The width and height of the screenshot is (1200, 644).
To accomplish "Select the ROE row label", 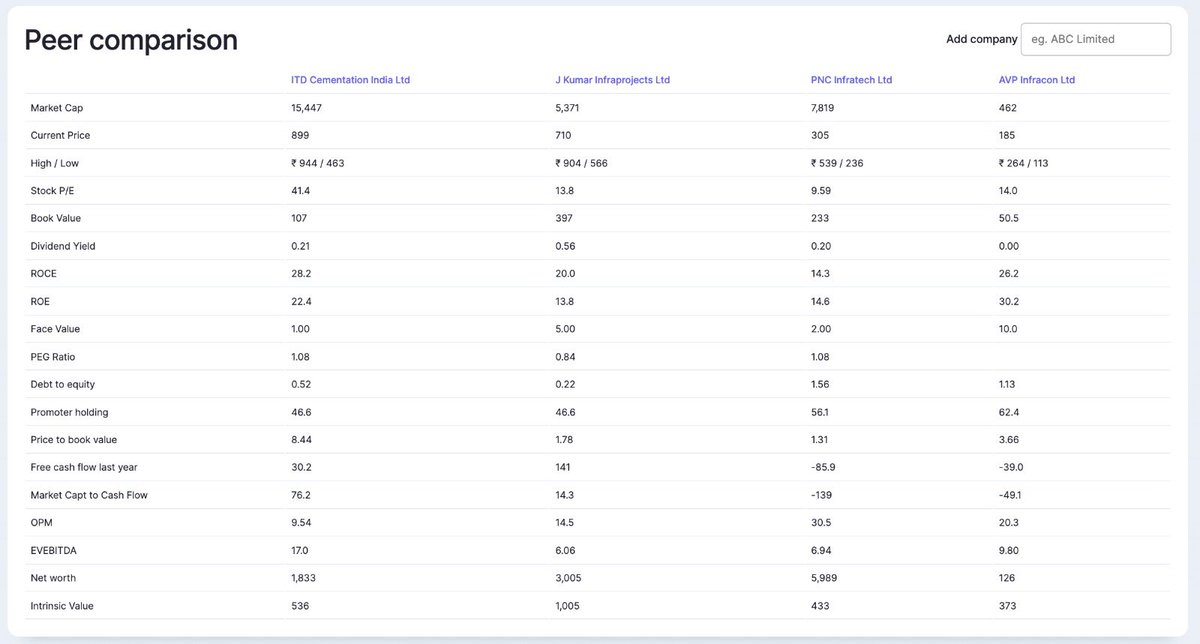I will pyautogui.click(x=41, y=301).
